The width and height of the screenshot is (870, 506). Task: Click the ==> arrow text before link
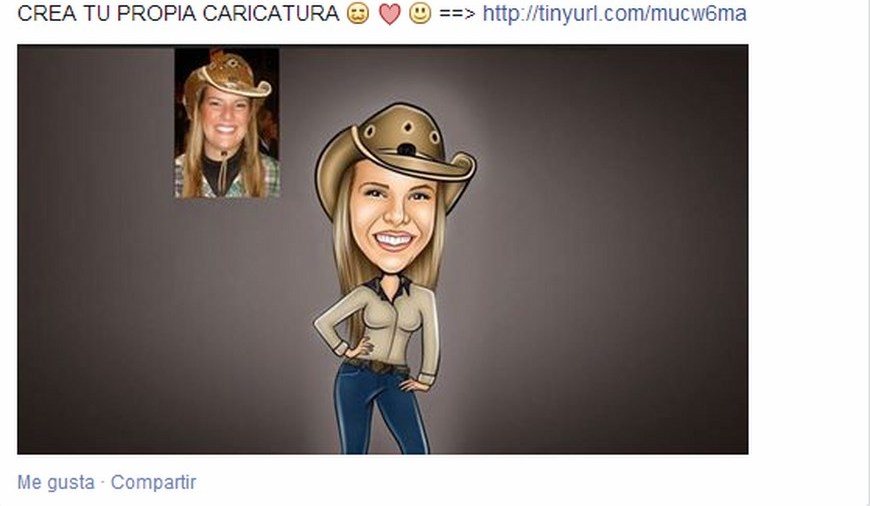pyautogui.click(x=457, y=14)
